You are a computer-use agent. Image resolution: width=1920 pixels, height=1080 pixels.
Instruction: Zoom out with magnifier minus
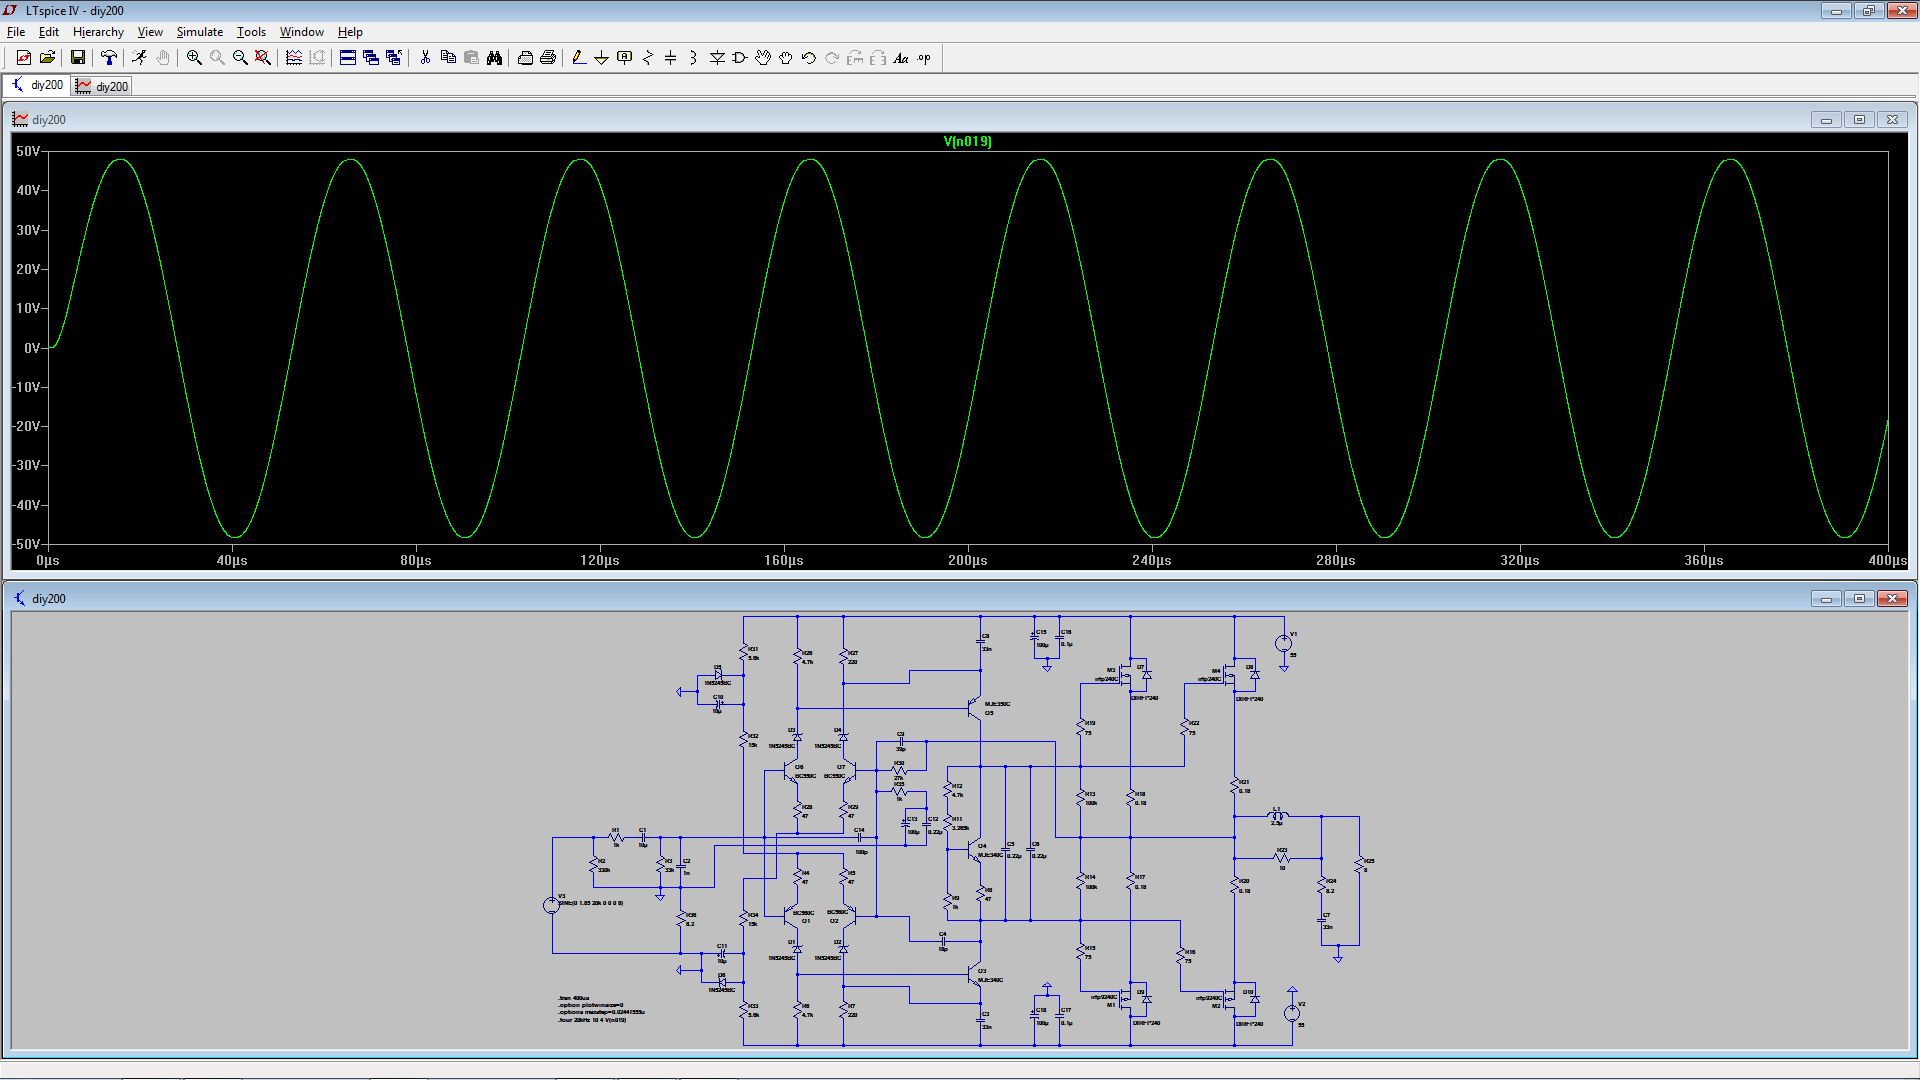tap(240, 58)
